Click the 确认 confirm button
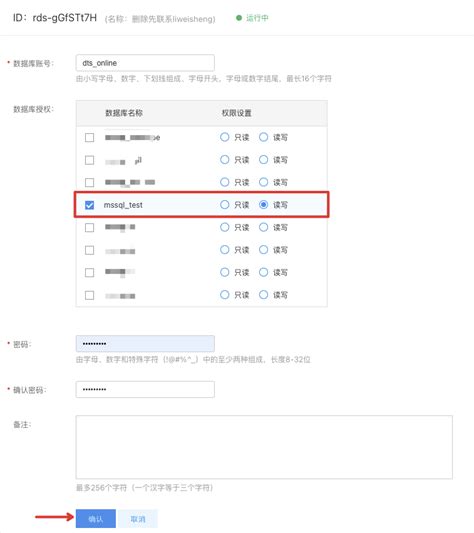This screenshot has height=533, width=474. [96, 519]
